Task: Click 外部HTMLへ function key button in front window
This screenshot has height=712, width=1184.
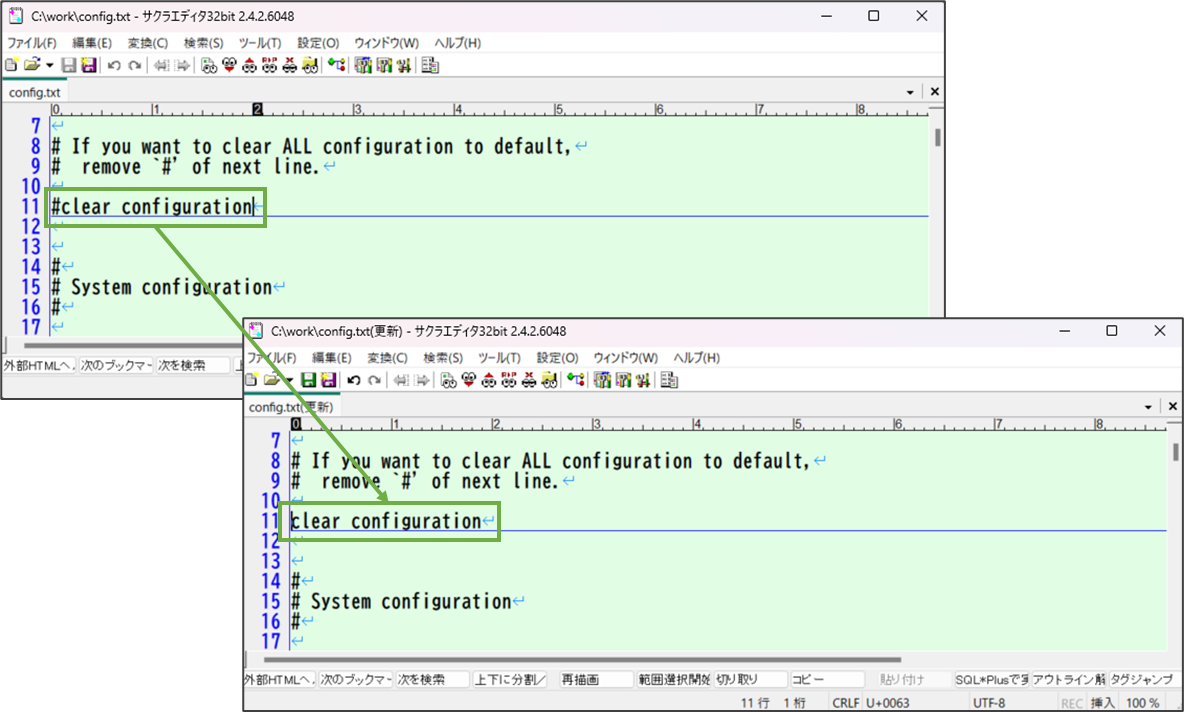Action: pyautogui.click(x=278, y=680)
